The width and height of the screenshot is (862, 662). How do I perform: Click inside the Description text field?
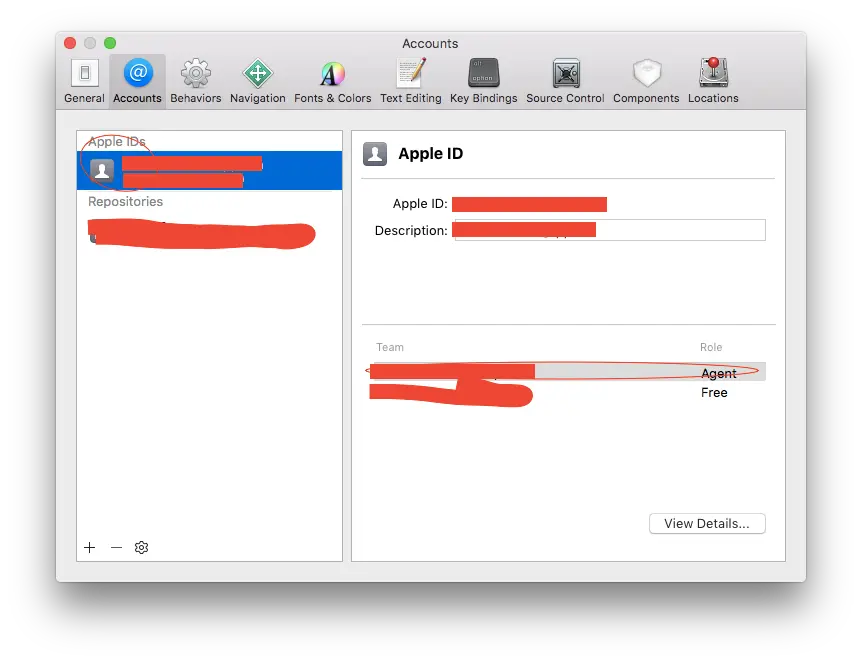point(609,230)
